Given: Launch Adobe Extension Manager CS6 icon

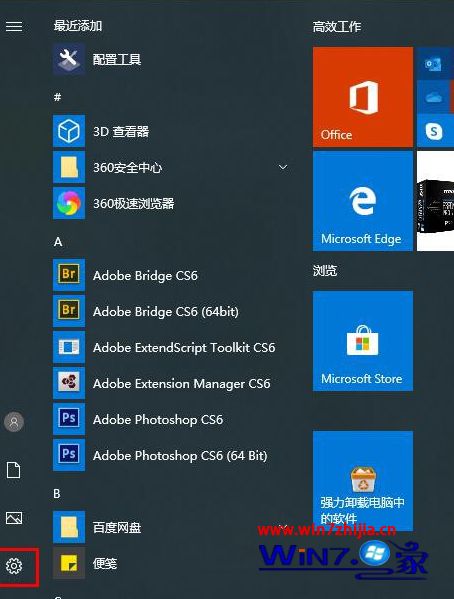Looking at the screenshot, I should [69, 383].
